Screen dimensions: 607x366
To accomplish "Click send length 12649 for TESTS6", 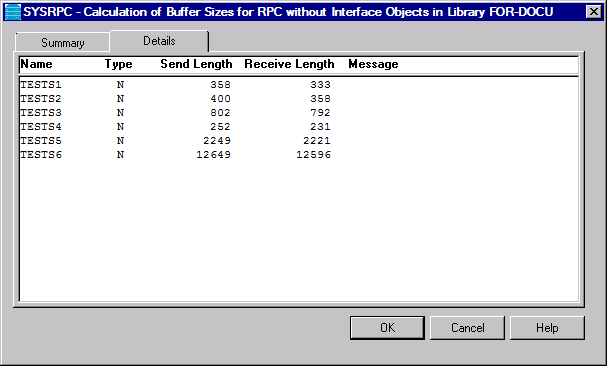I will coord(213,155).
